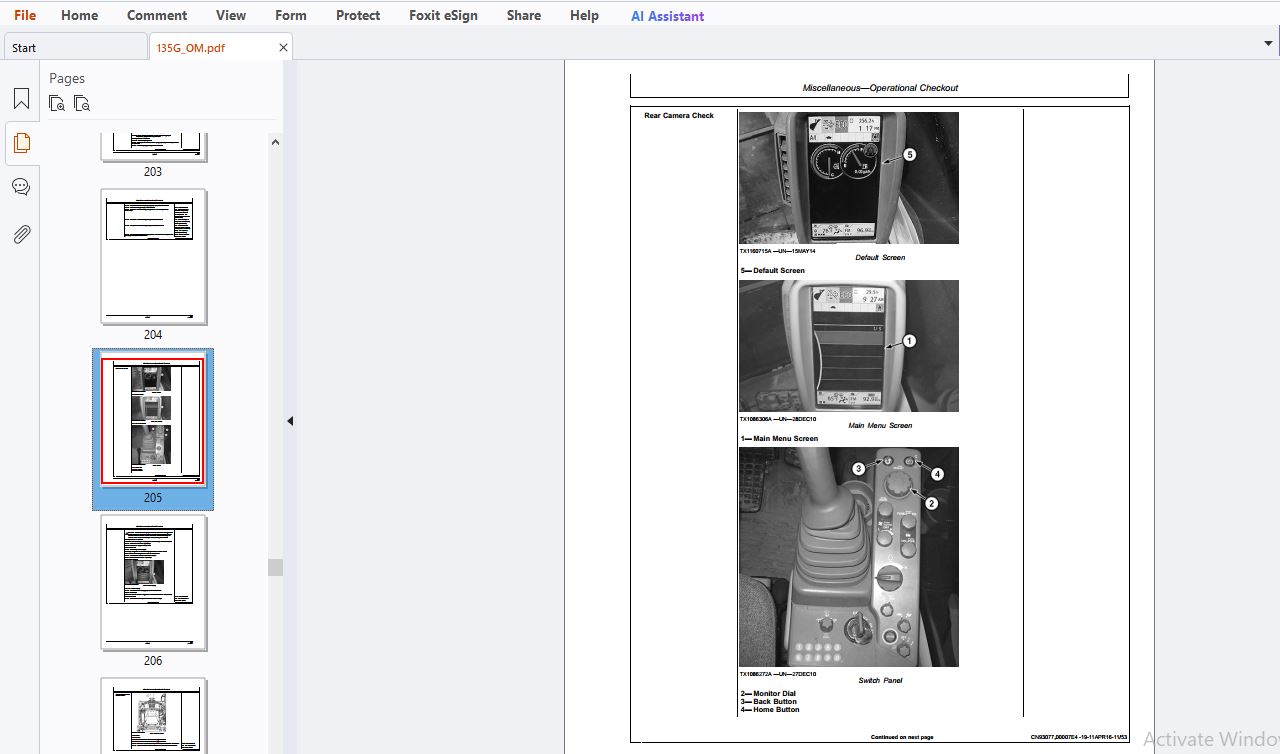This screenshot has width=1280, height=754.
Task: Open the View ribbon tab
Action: point(231,15)
